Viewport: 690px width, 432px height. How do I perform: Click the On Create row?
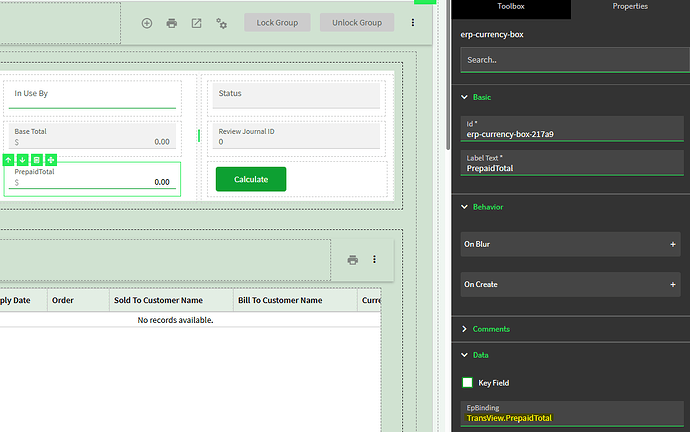570,285
